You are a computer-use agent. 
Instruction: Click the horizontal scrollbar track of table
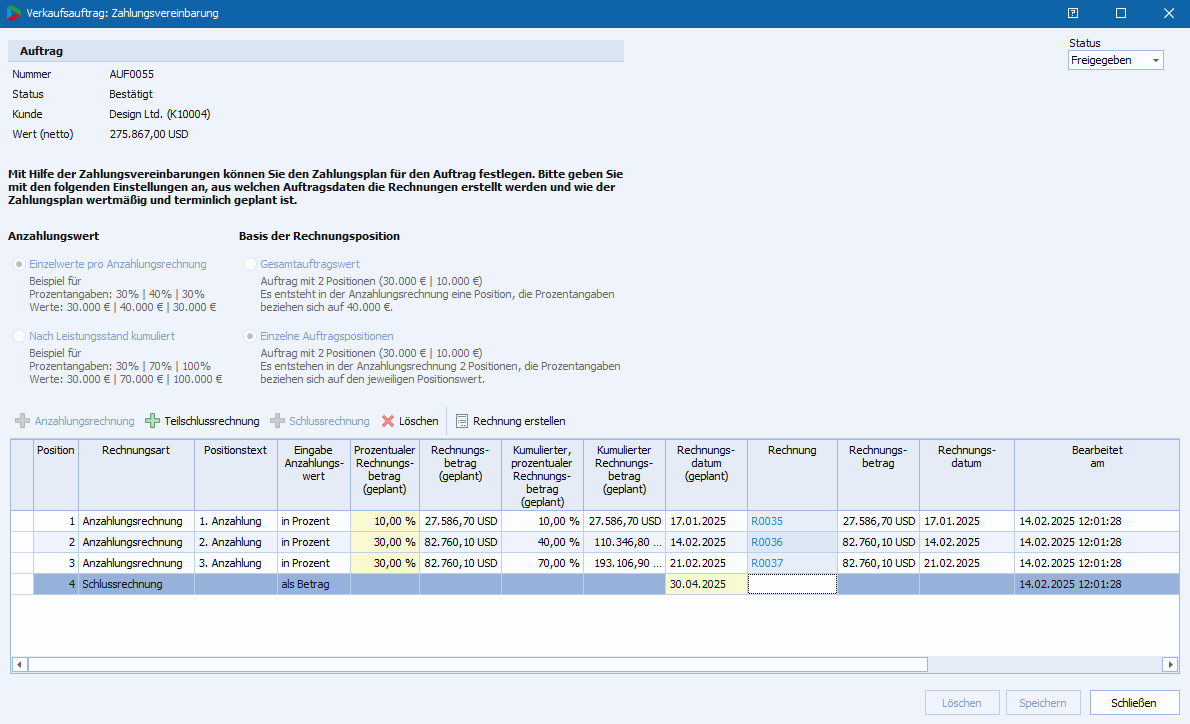click(x=1045, y=664)
